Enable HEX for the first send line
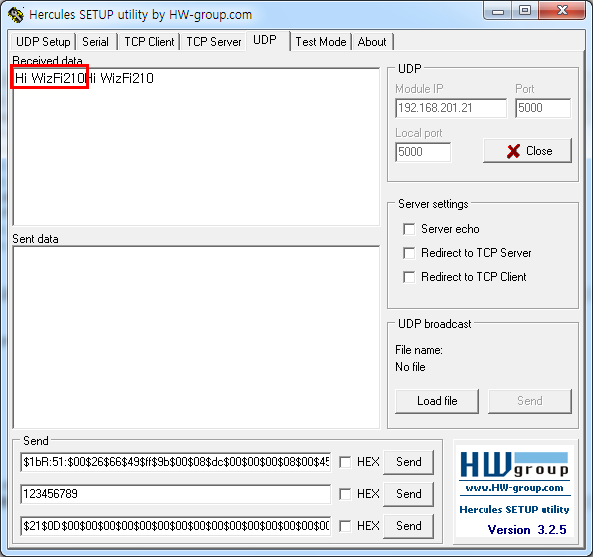593x557 pixels. point(345,462)
